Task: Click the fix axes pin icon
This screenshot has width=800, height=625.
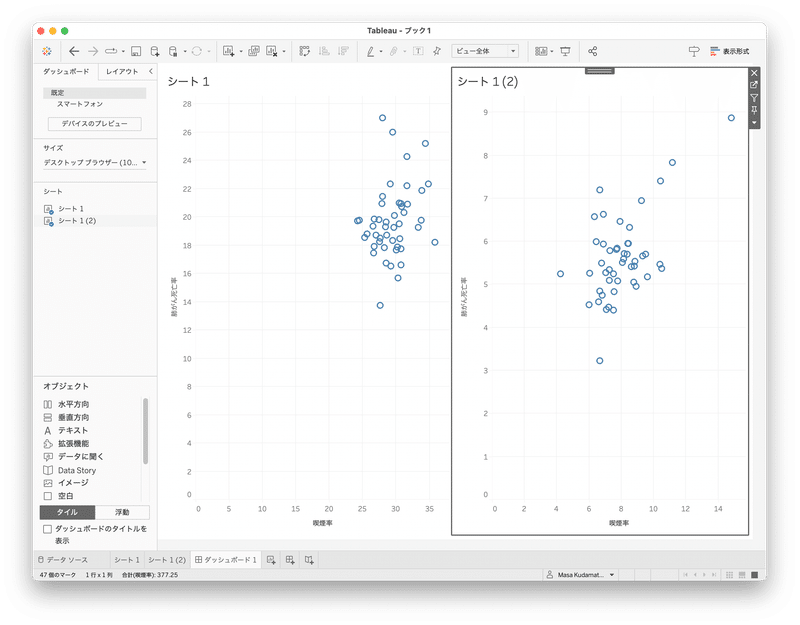Action: click(437, 51)
